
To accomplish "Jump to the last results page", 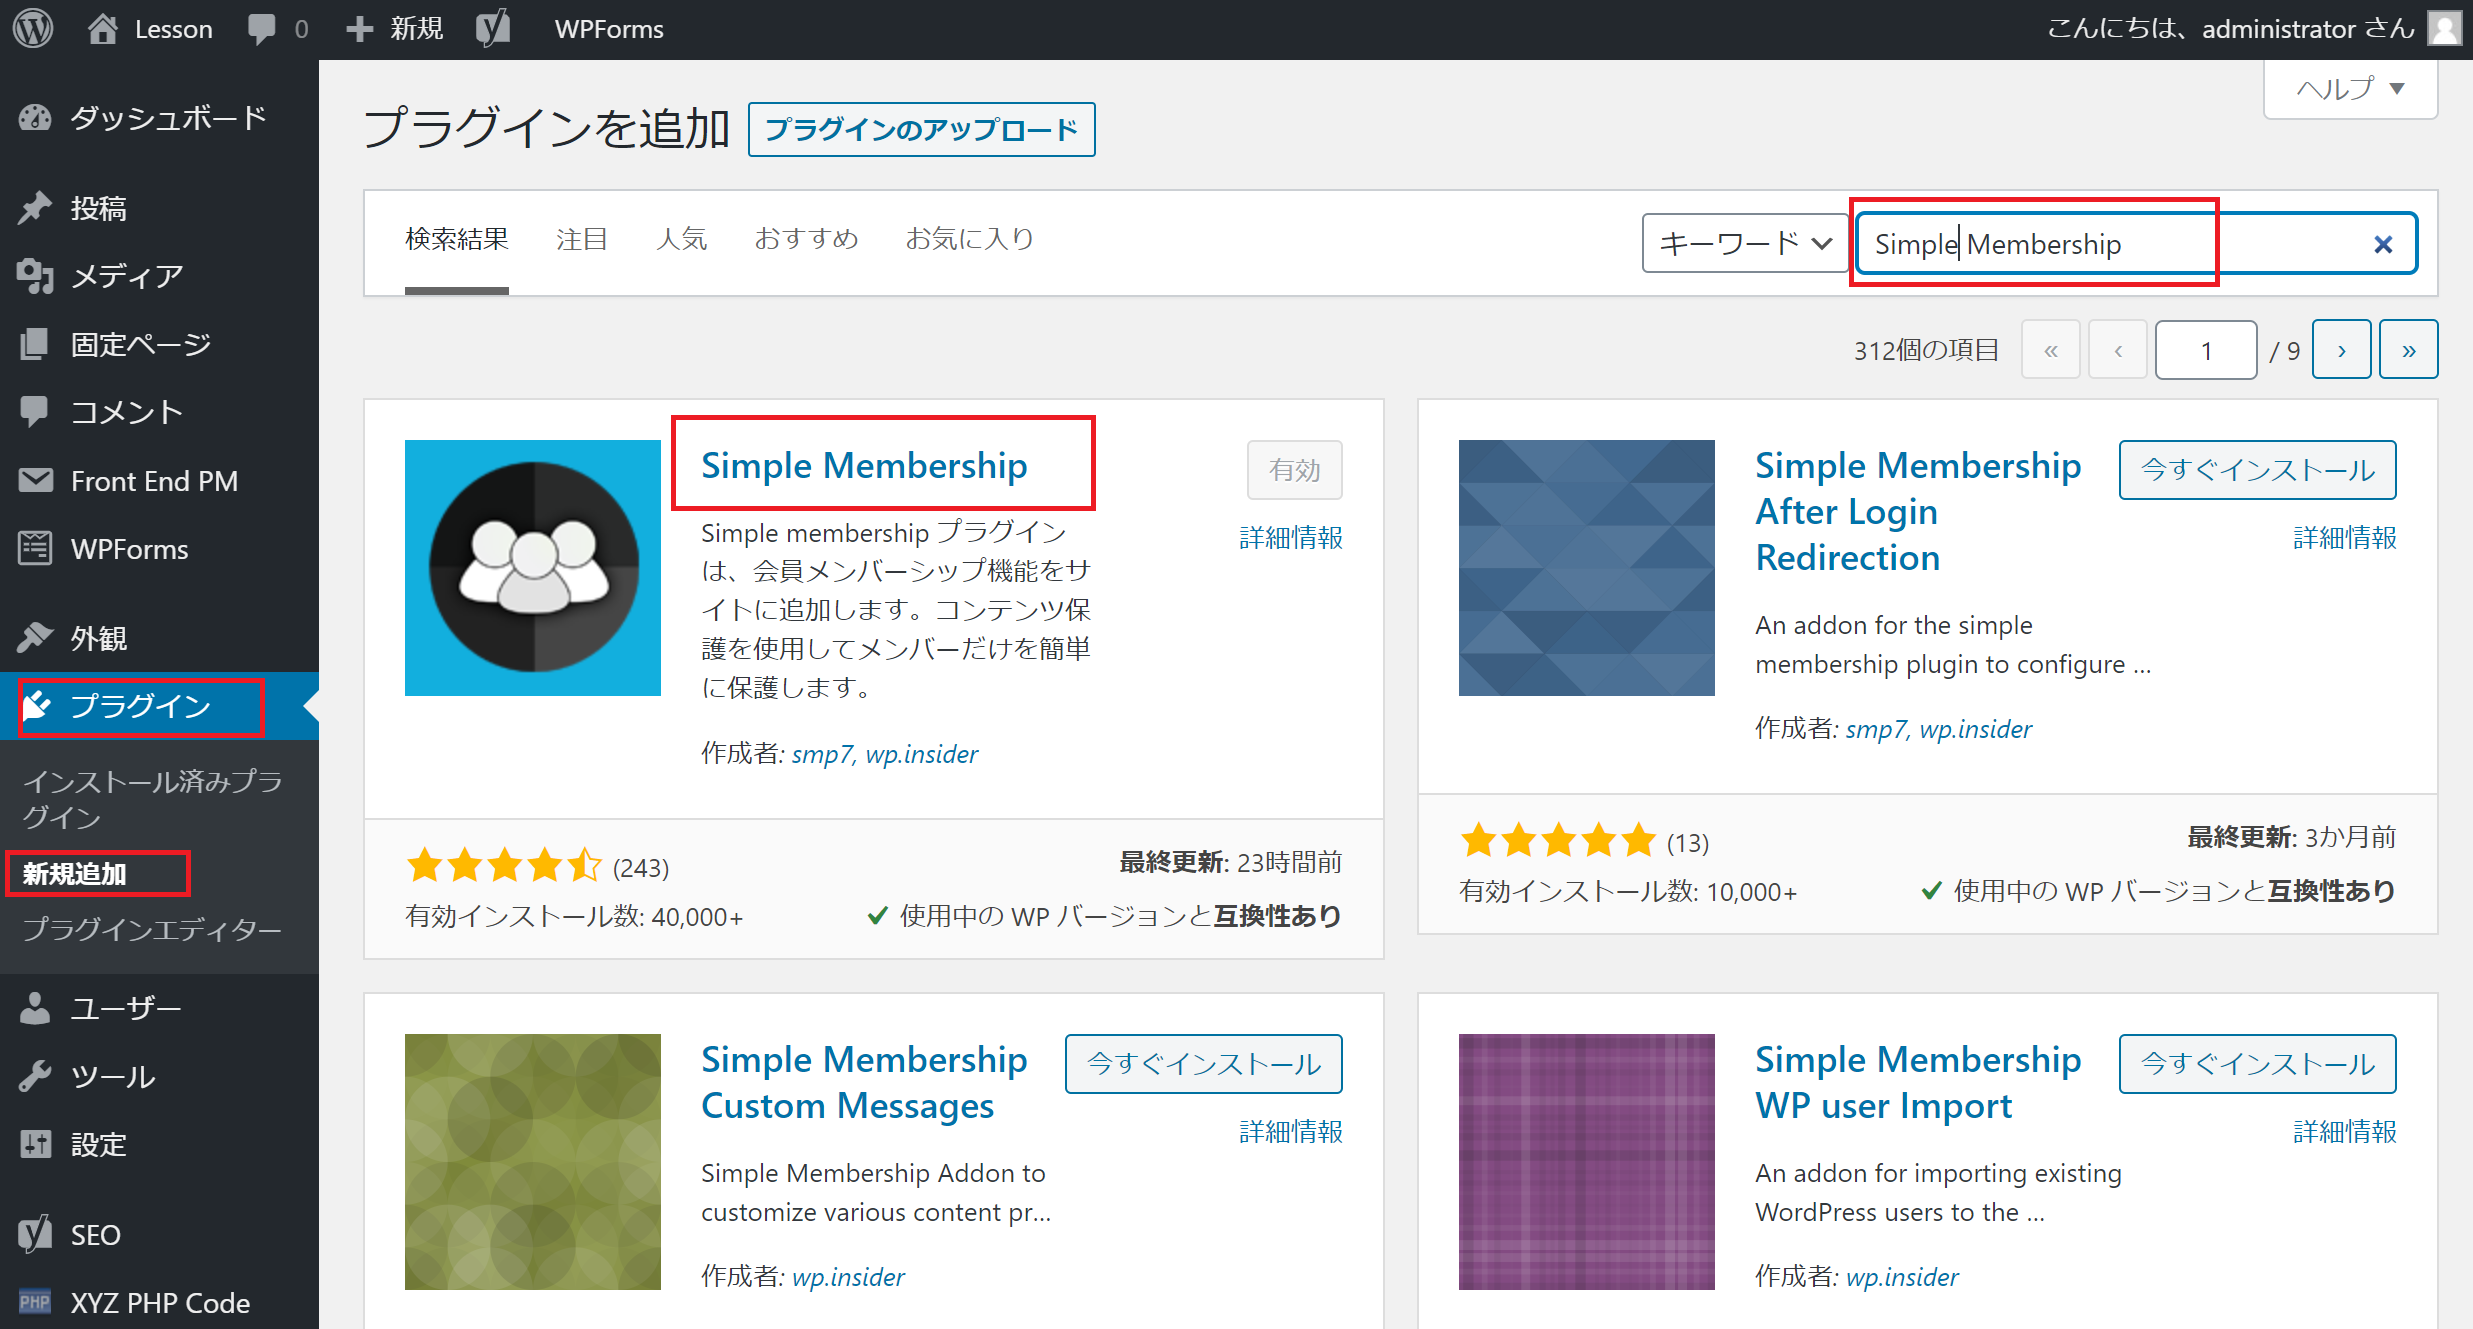I will click(2408, 350).
